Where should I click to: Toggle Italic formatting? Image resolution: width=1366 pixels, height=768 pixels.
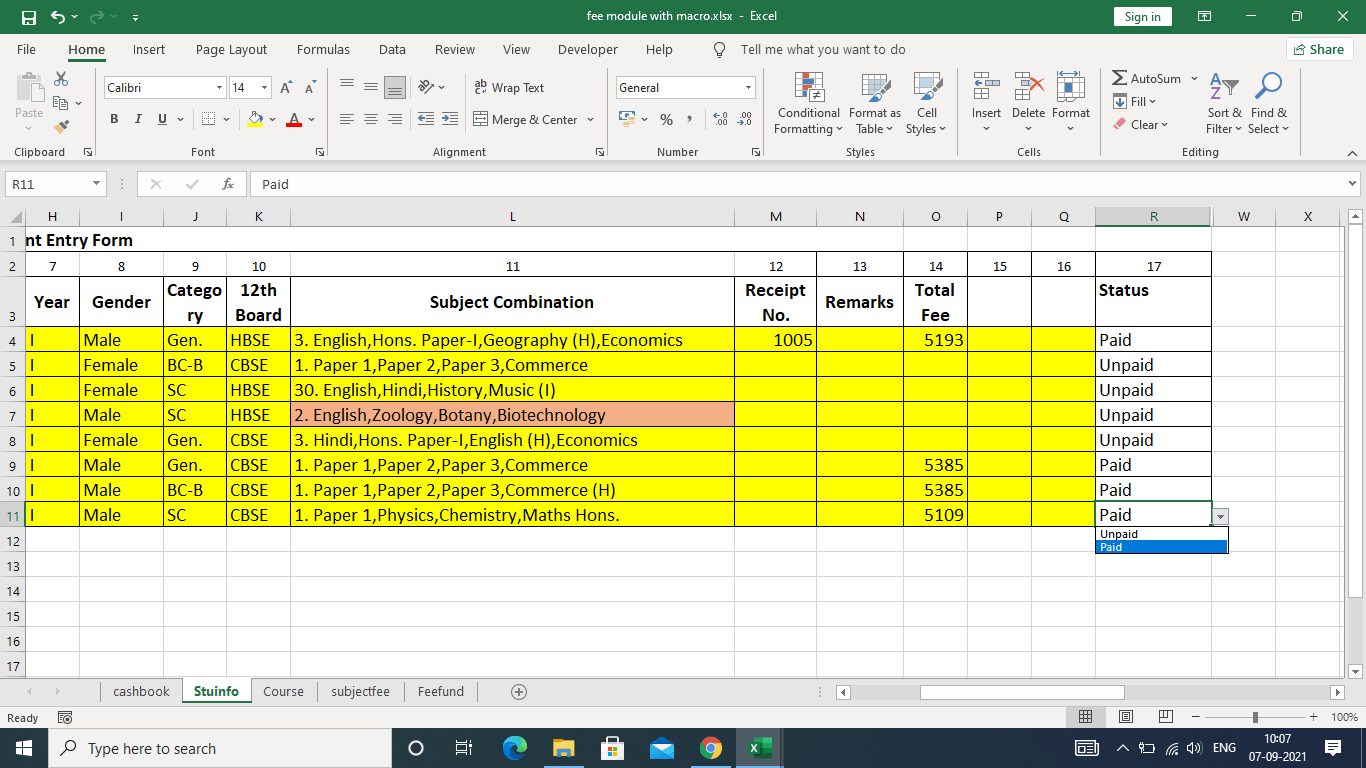pyautogui.click(x=138, y=119)
